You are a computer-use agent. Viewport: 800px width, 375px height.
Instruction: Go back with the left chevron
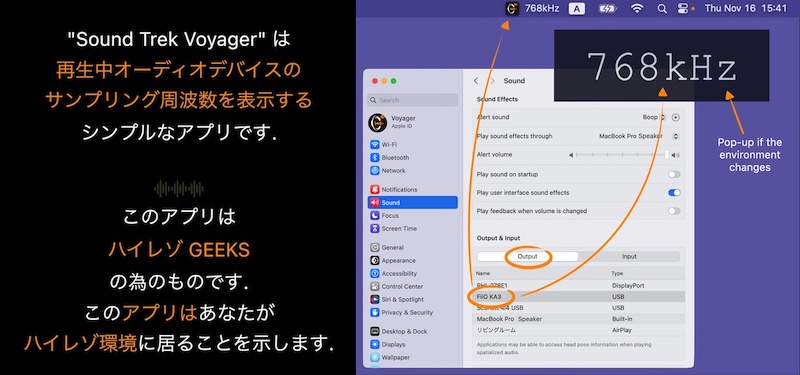click(x=476, y=81)
